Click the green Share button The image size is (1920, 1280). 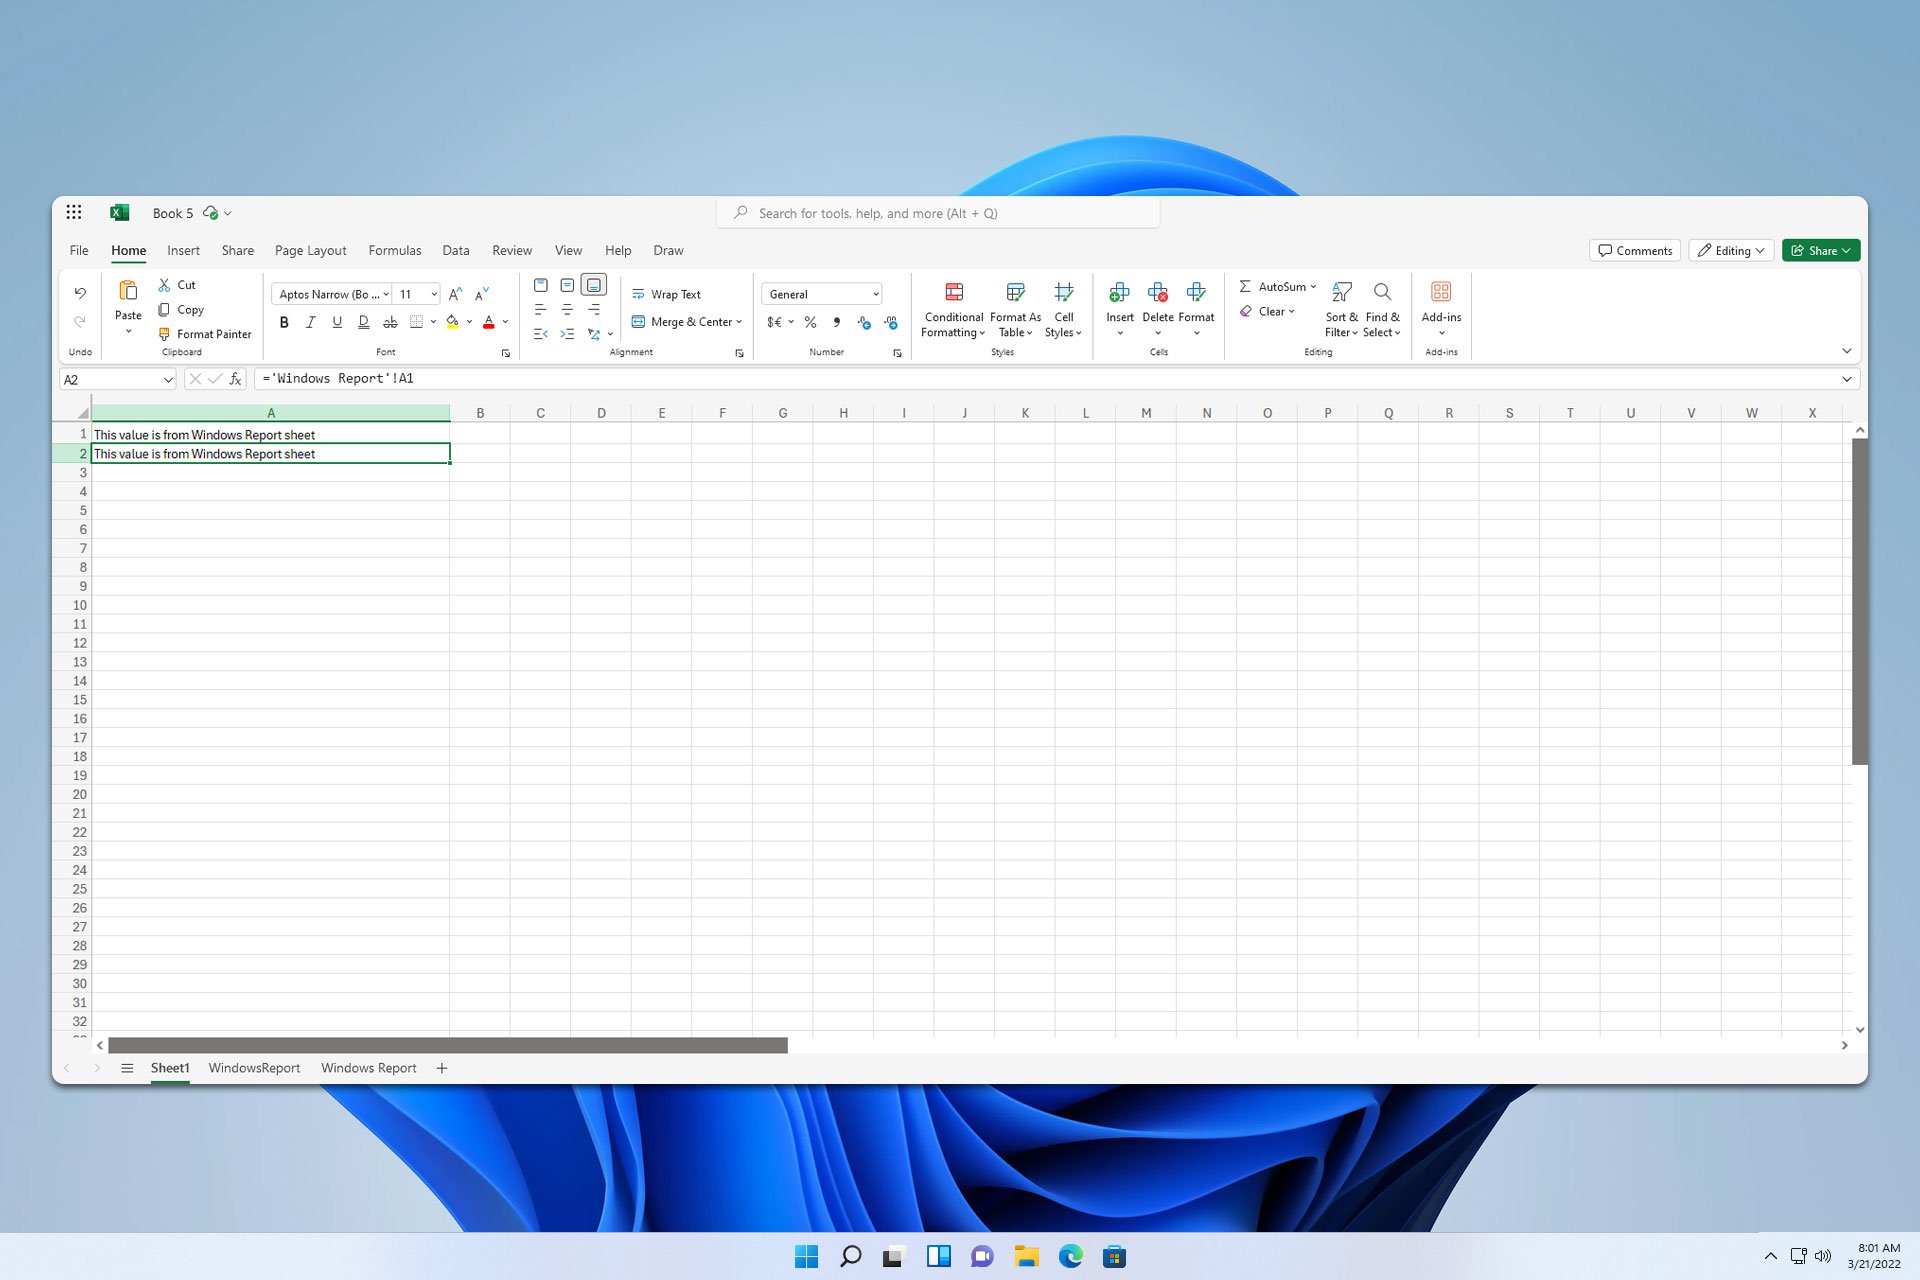tap(1820, 251)
